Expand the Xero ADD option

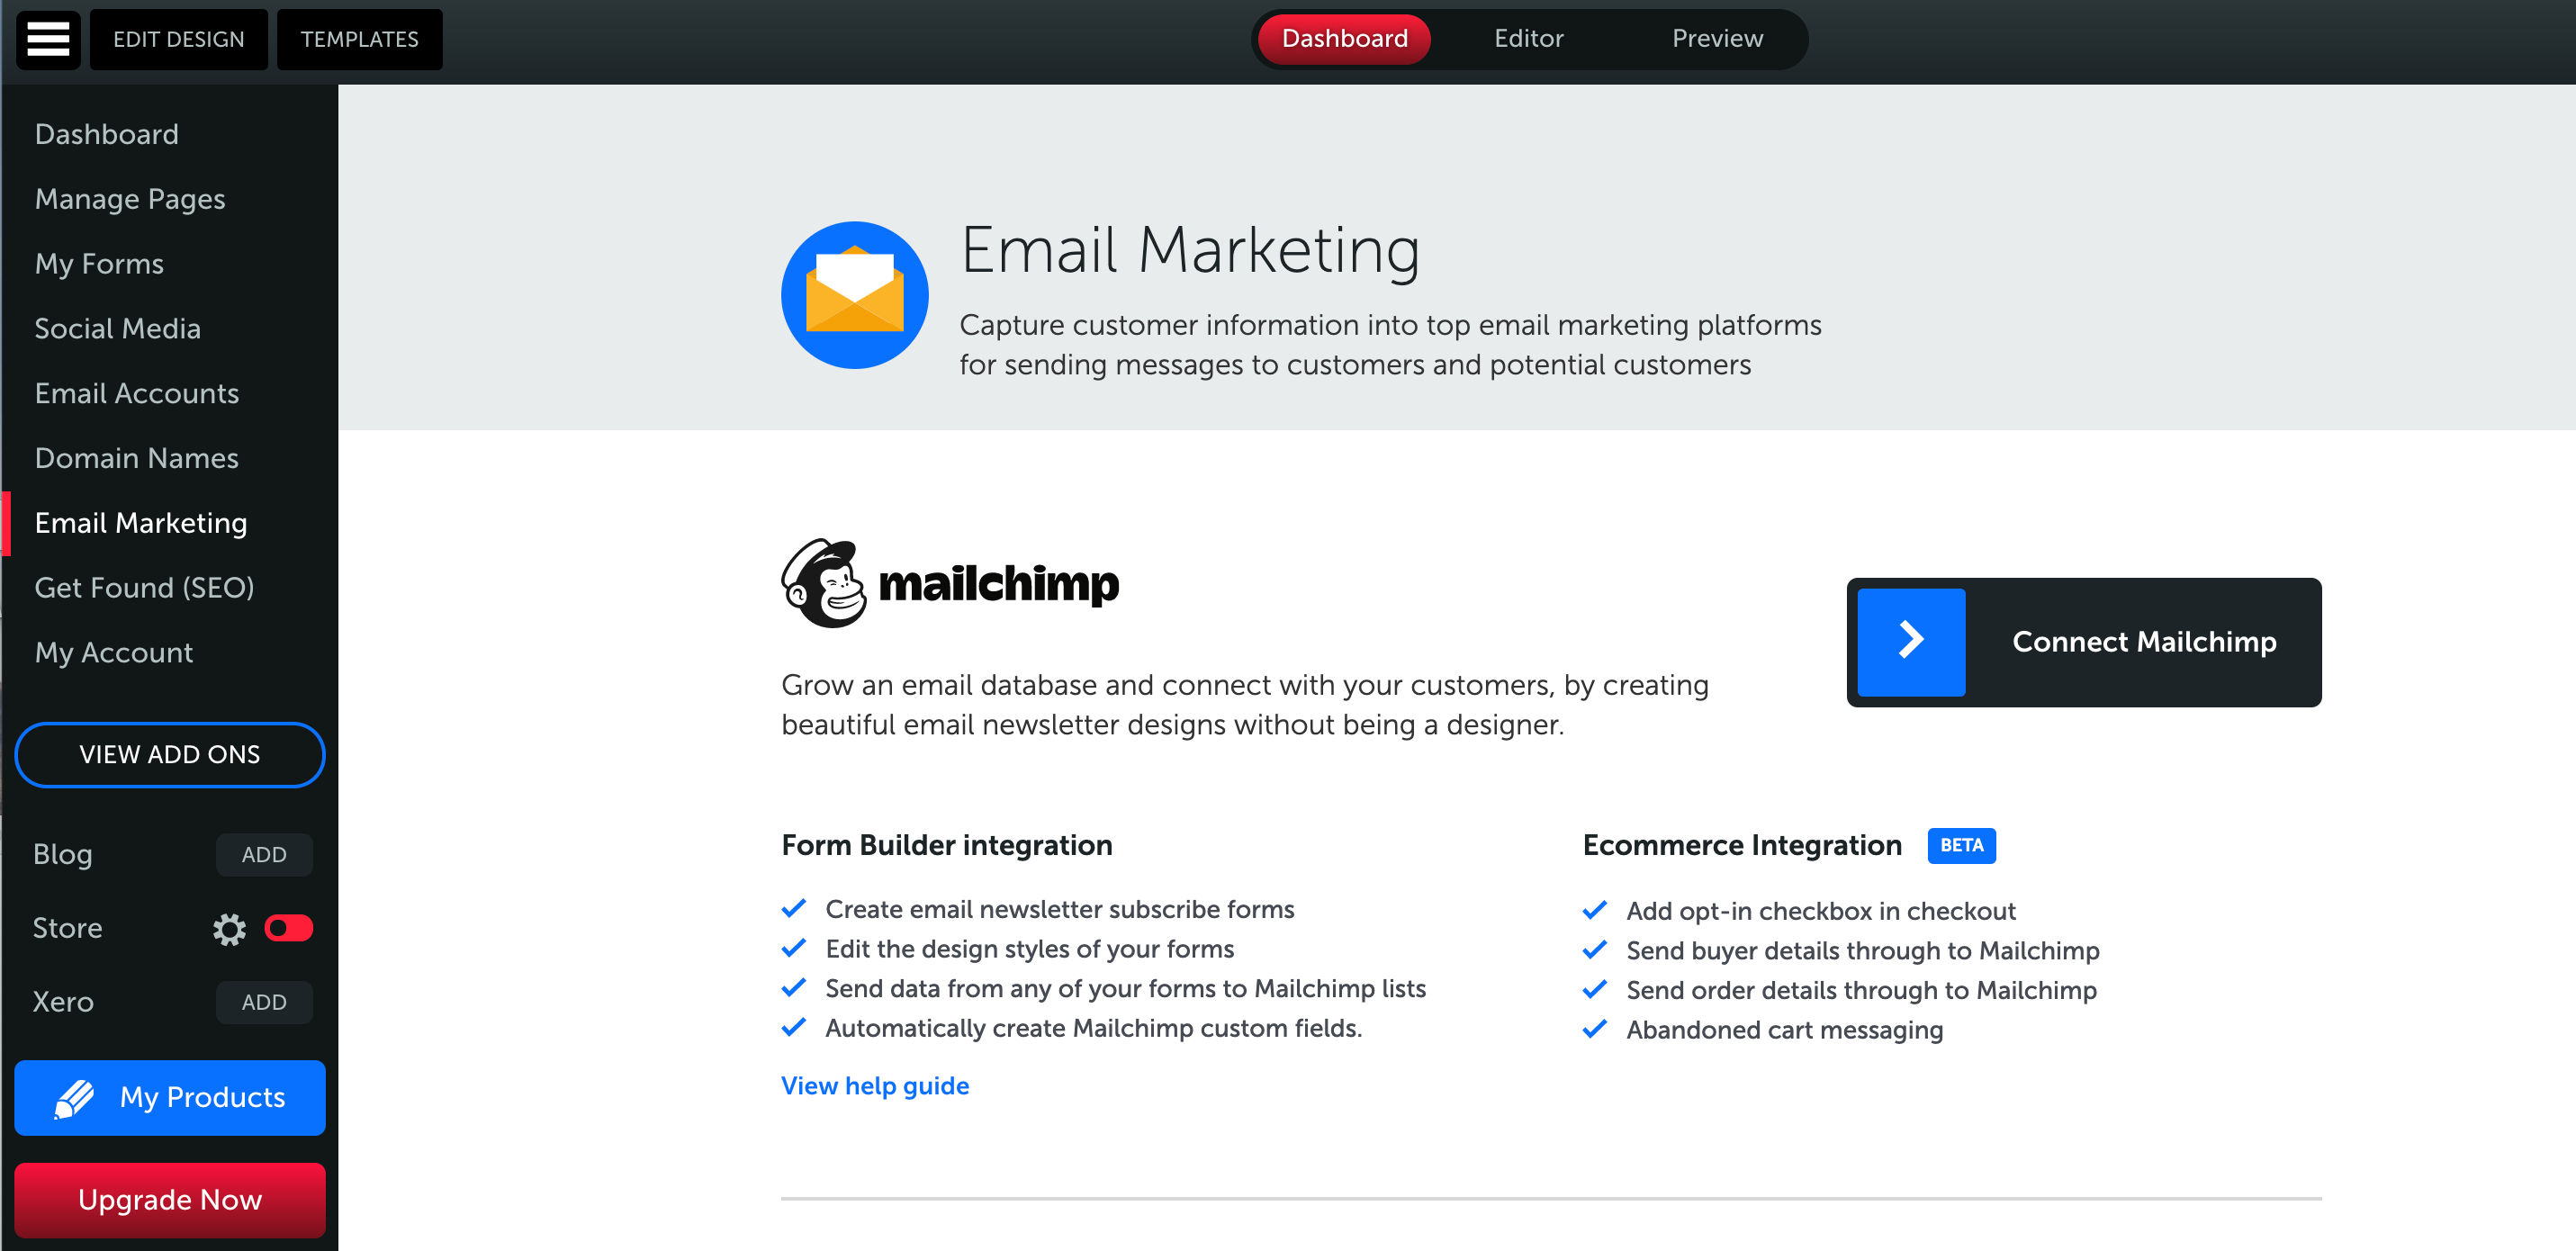click(x=263, y=1002)
